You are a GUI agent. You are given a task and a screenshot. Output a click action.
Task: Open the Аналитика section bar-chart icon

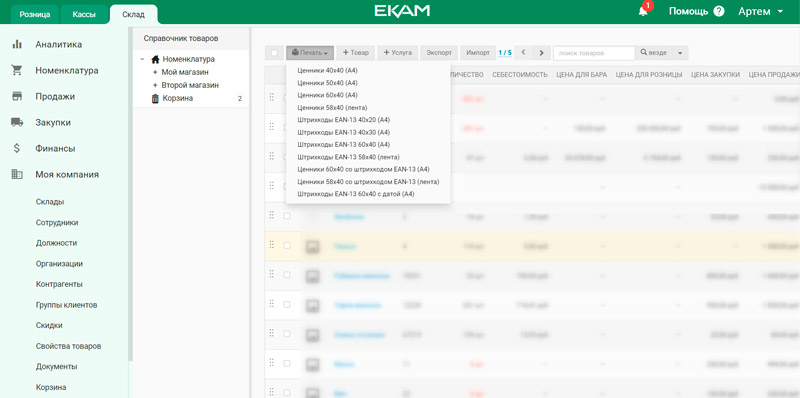(17, 44)
